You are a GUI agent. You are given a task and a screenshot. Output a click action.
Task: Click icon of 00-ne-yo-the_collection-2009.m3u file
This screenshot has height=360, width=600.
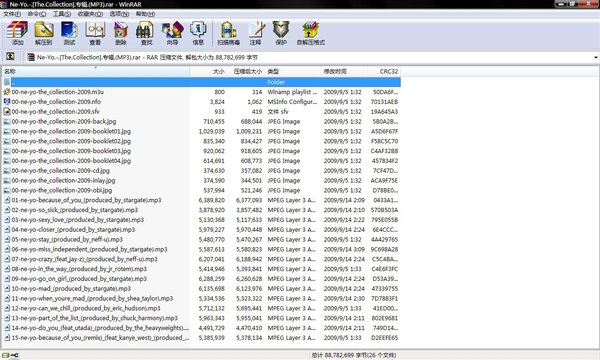pyautogui.click(x=7, y=92)
